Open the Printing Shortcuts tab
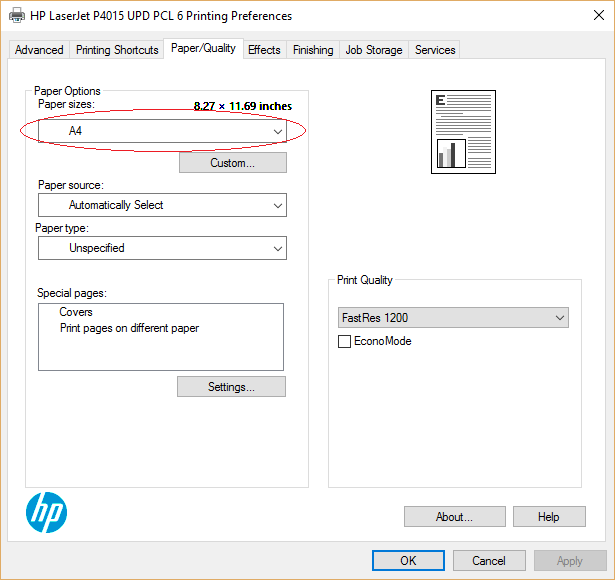 (117, 50)
